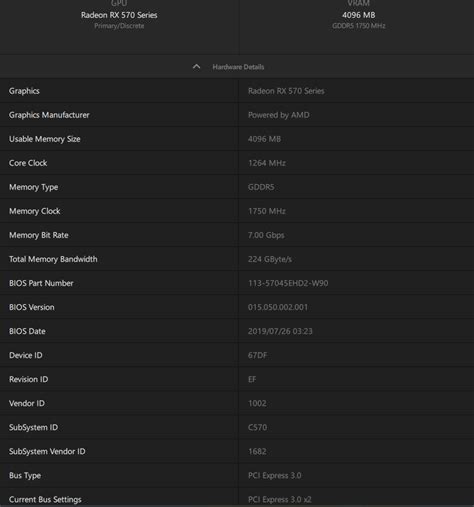Click the 67DF device ID value
This screenshot has width=474, height=507.
tap(257, 355)
